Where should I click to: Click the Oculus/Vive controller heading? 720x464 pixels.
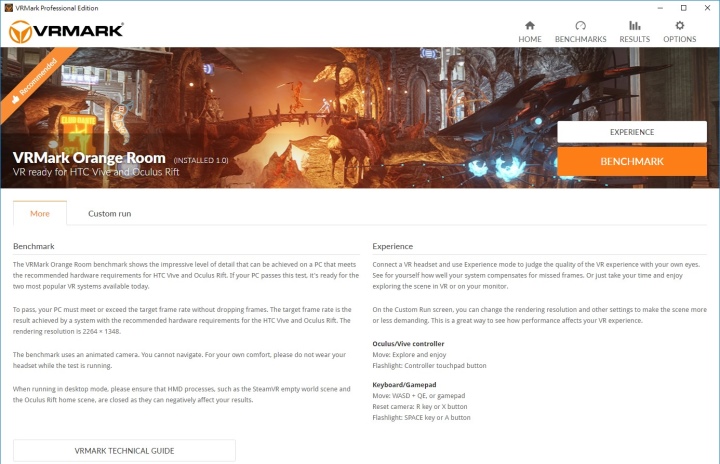pyautogui.click(x=409, y=344)
